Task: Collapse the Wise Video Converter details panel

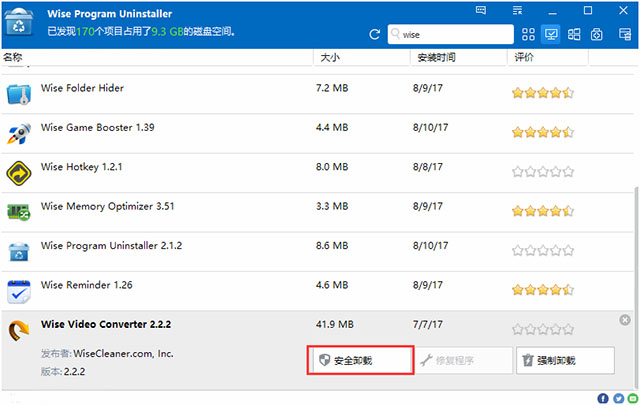Action: [x=625, y=320]
